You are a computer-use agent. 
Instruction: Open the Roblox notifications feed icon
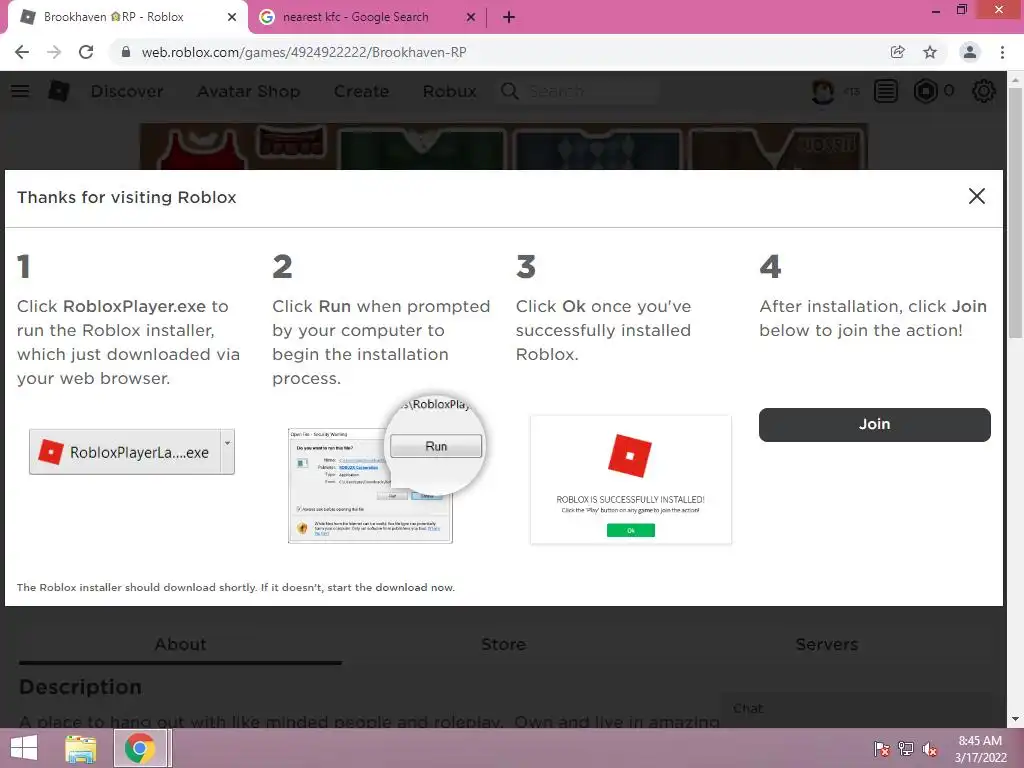pos(886,91)
